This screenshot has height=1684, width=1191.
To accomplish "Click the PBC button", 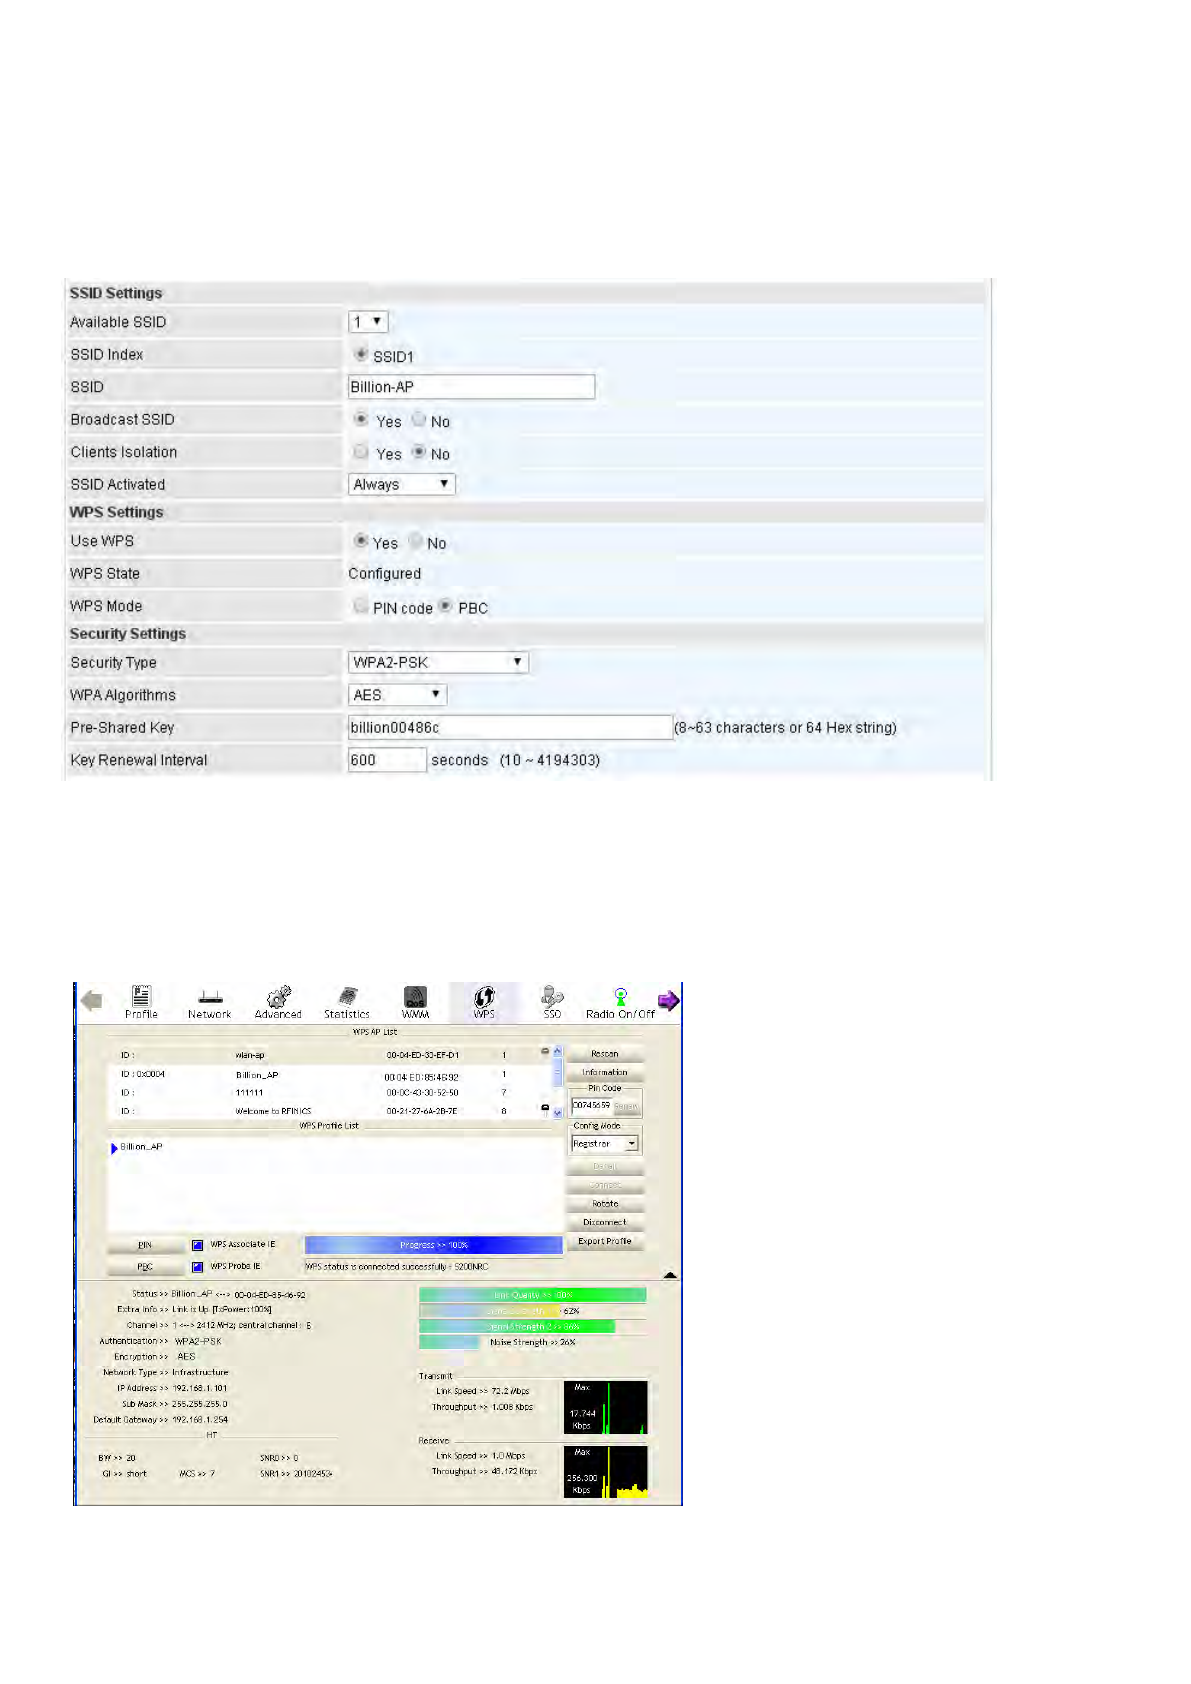I will [x=146, y=1267].
